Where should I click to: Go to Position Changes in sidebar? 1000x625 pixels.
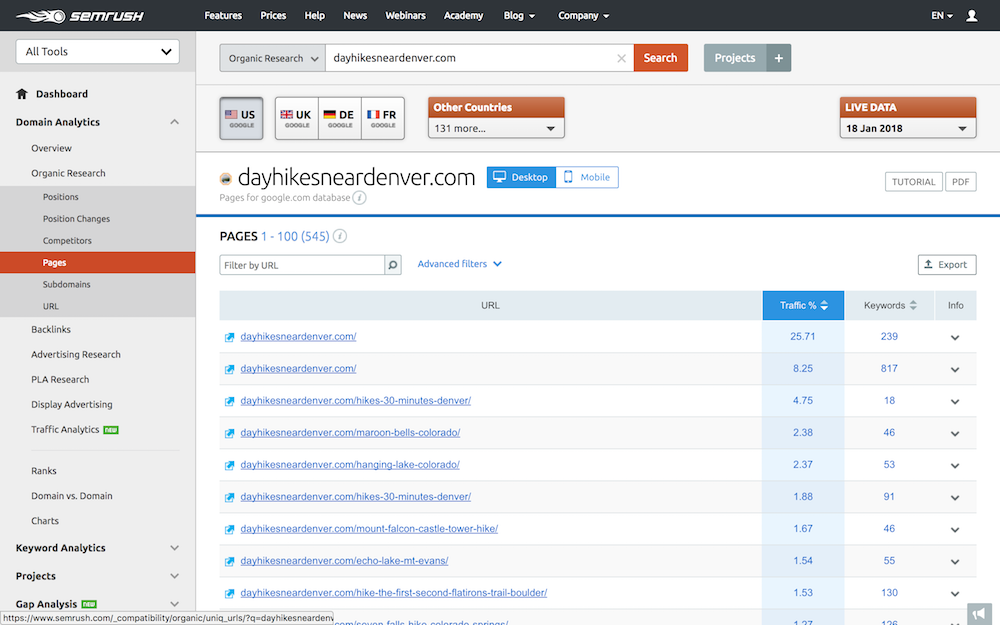pyautogui.click(x=76, y=219)
